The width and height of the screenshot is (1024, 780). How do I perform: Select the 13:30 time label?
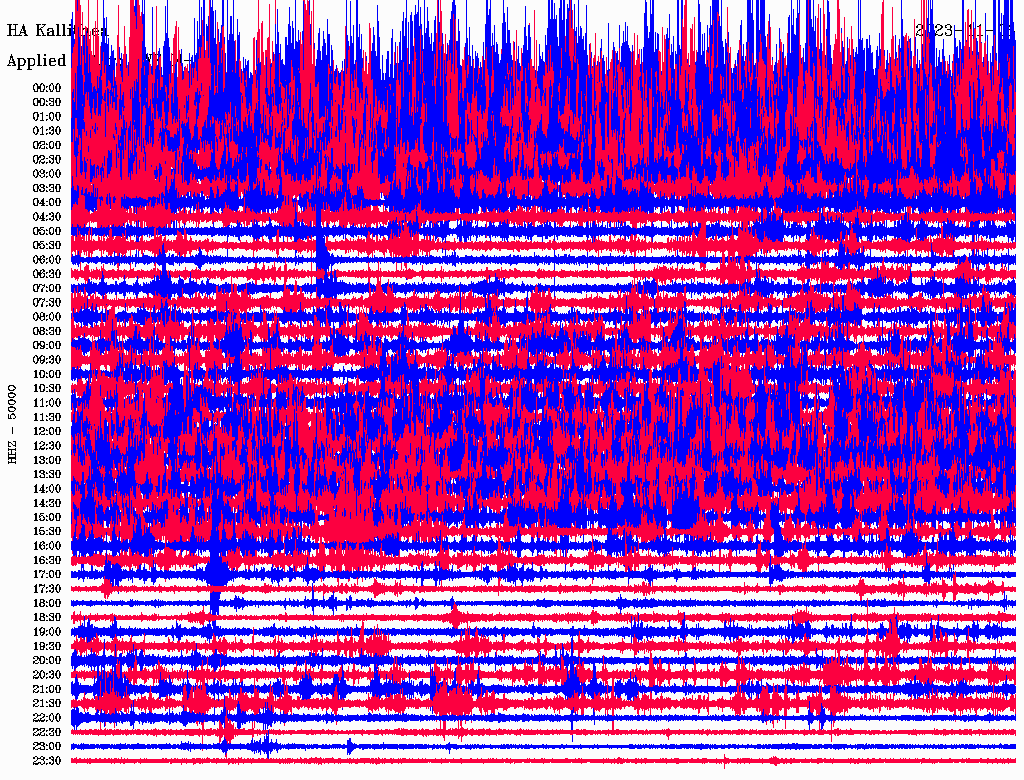point(47,475)
